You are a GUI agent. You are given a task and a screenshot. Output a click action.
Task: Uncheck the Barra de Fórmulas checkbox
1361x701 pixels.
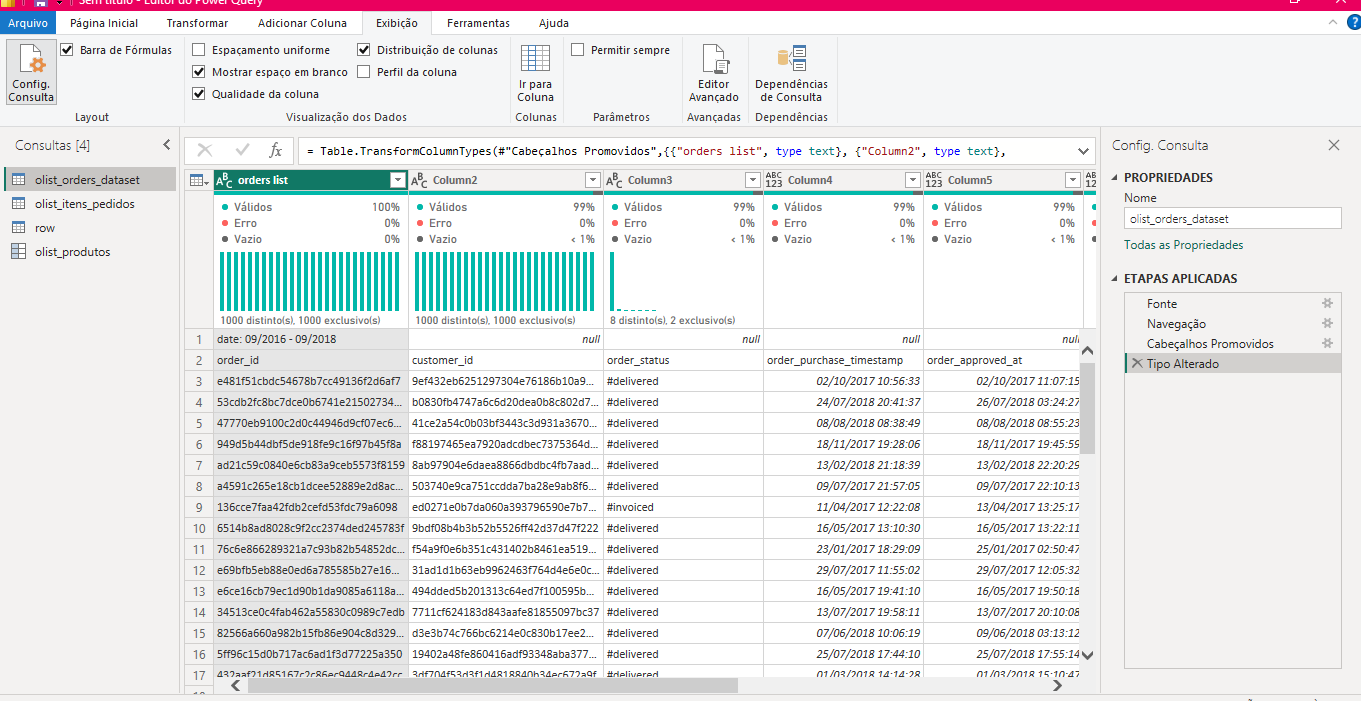67,49
